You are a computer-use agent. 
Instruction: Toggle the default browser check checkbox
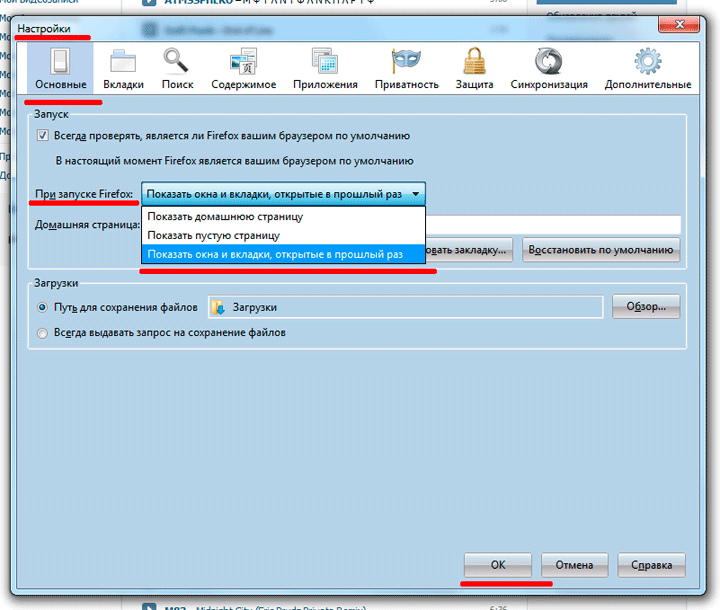[43, 136]
